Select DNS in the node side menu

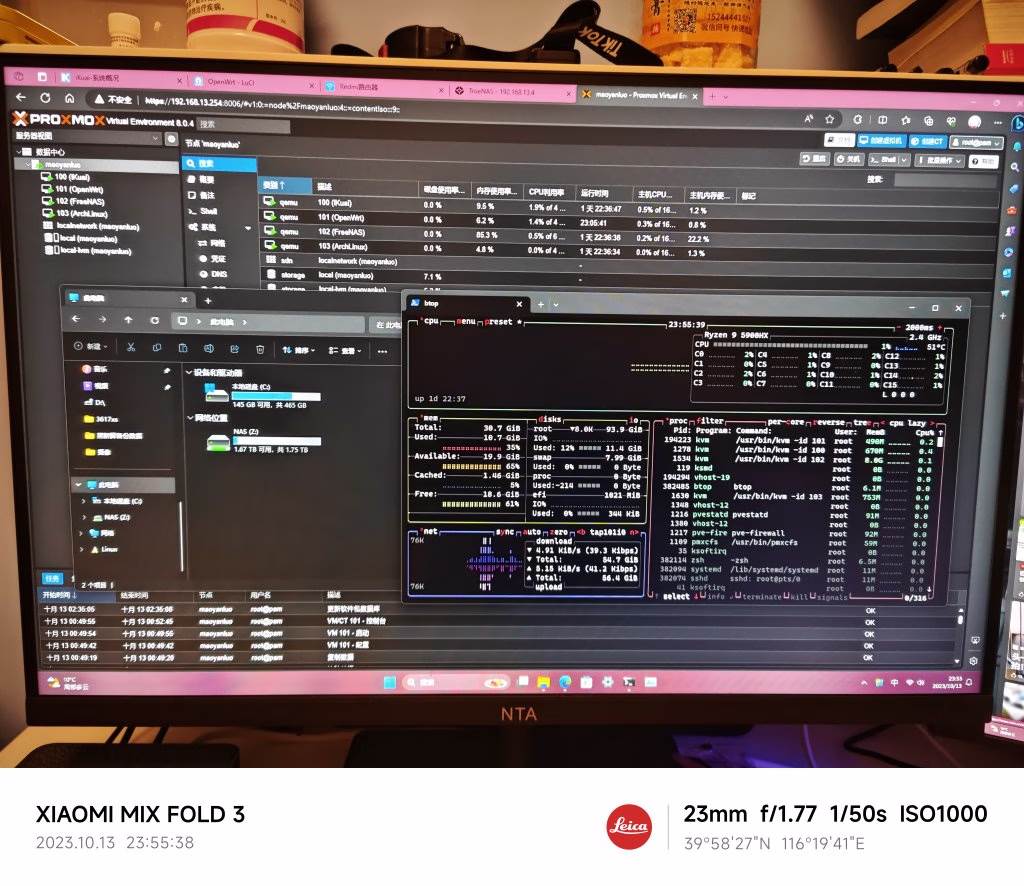tap(214, 274)
